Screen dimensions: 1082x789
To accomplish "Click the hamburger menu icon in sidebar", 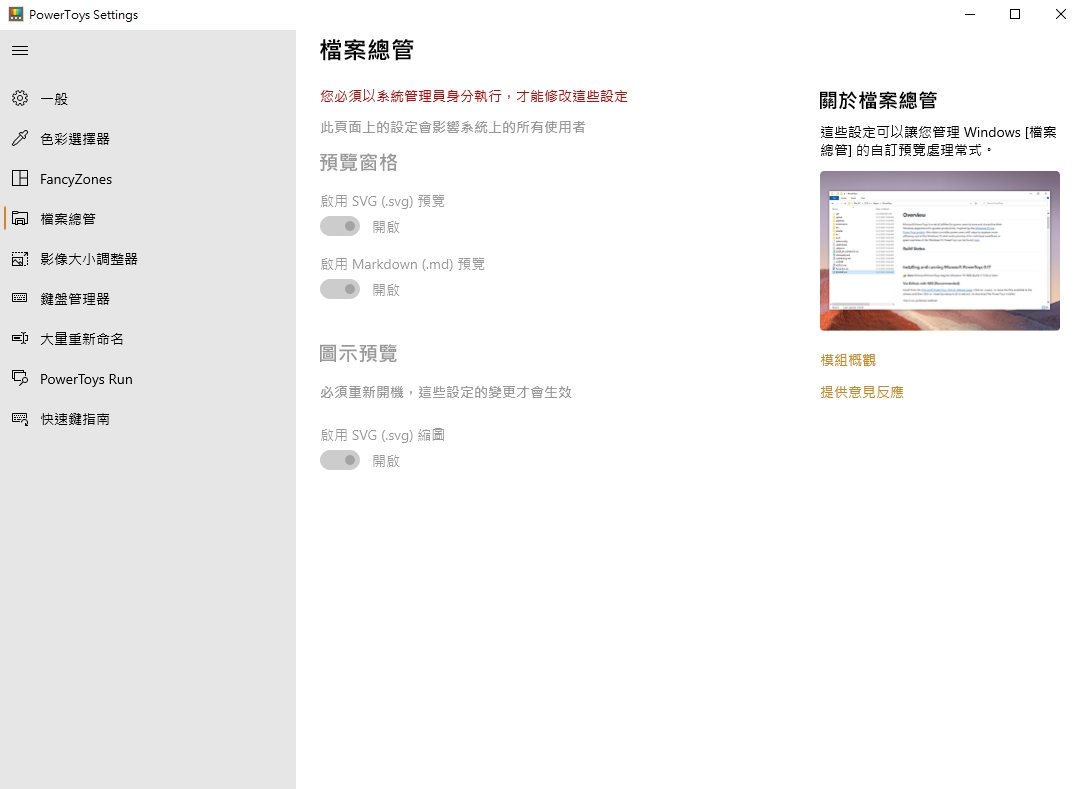I will pos(20,51).
